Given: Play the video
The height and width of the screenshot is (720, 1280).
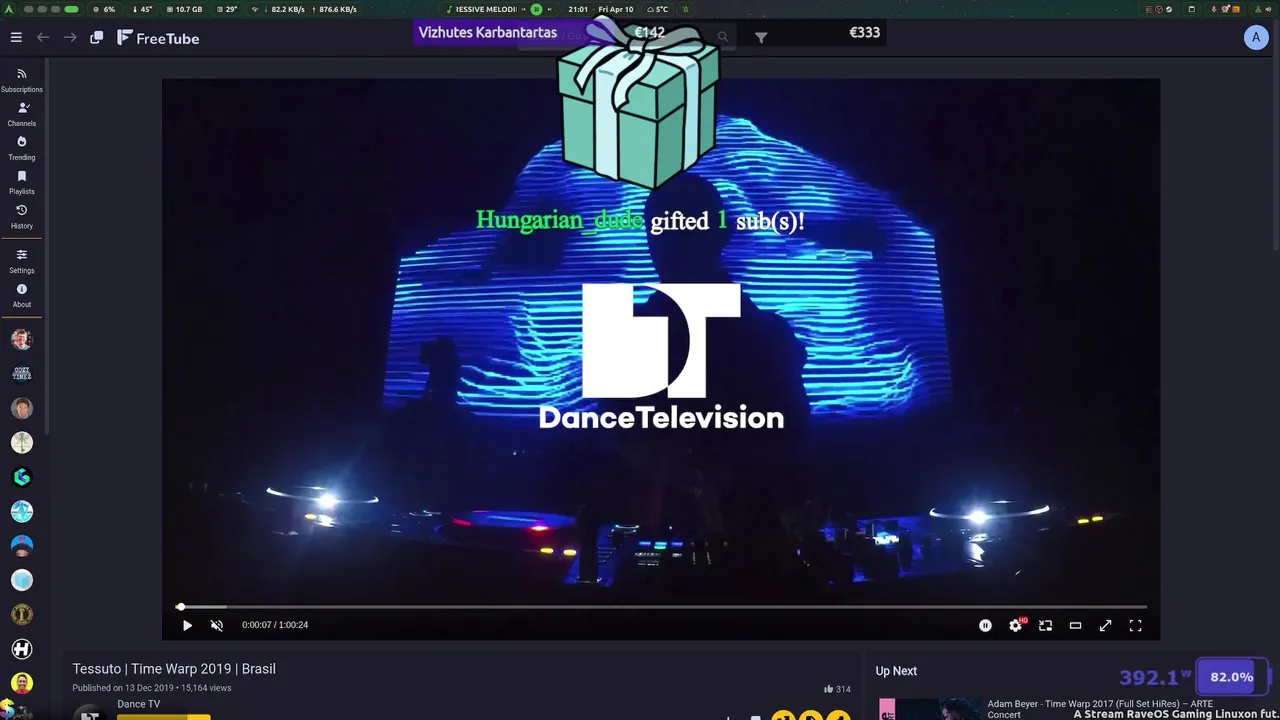Looking at the screenshot, I should click(187, 625).
